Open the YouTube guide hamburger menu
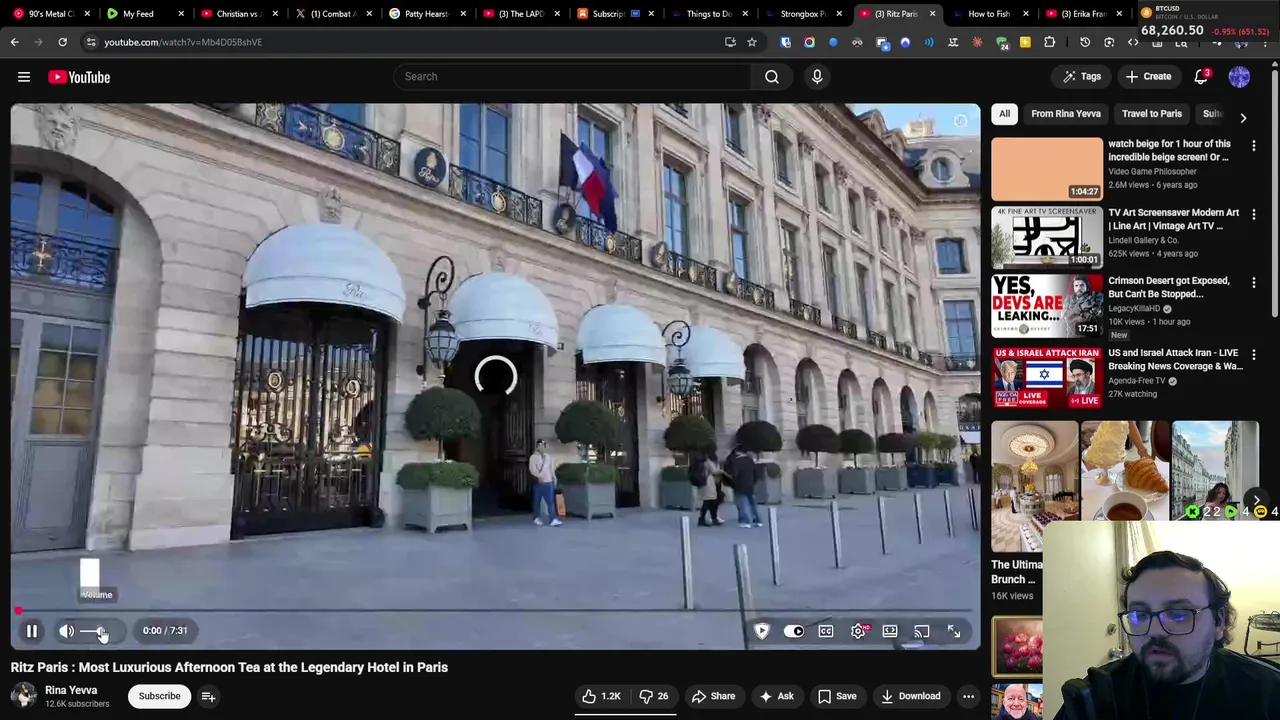The height and width of the screenshot is (720, 1280). click(x=24, y=77)
